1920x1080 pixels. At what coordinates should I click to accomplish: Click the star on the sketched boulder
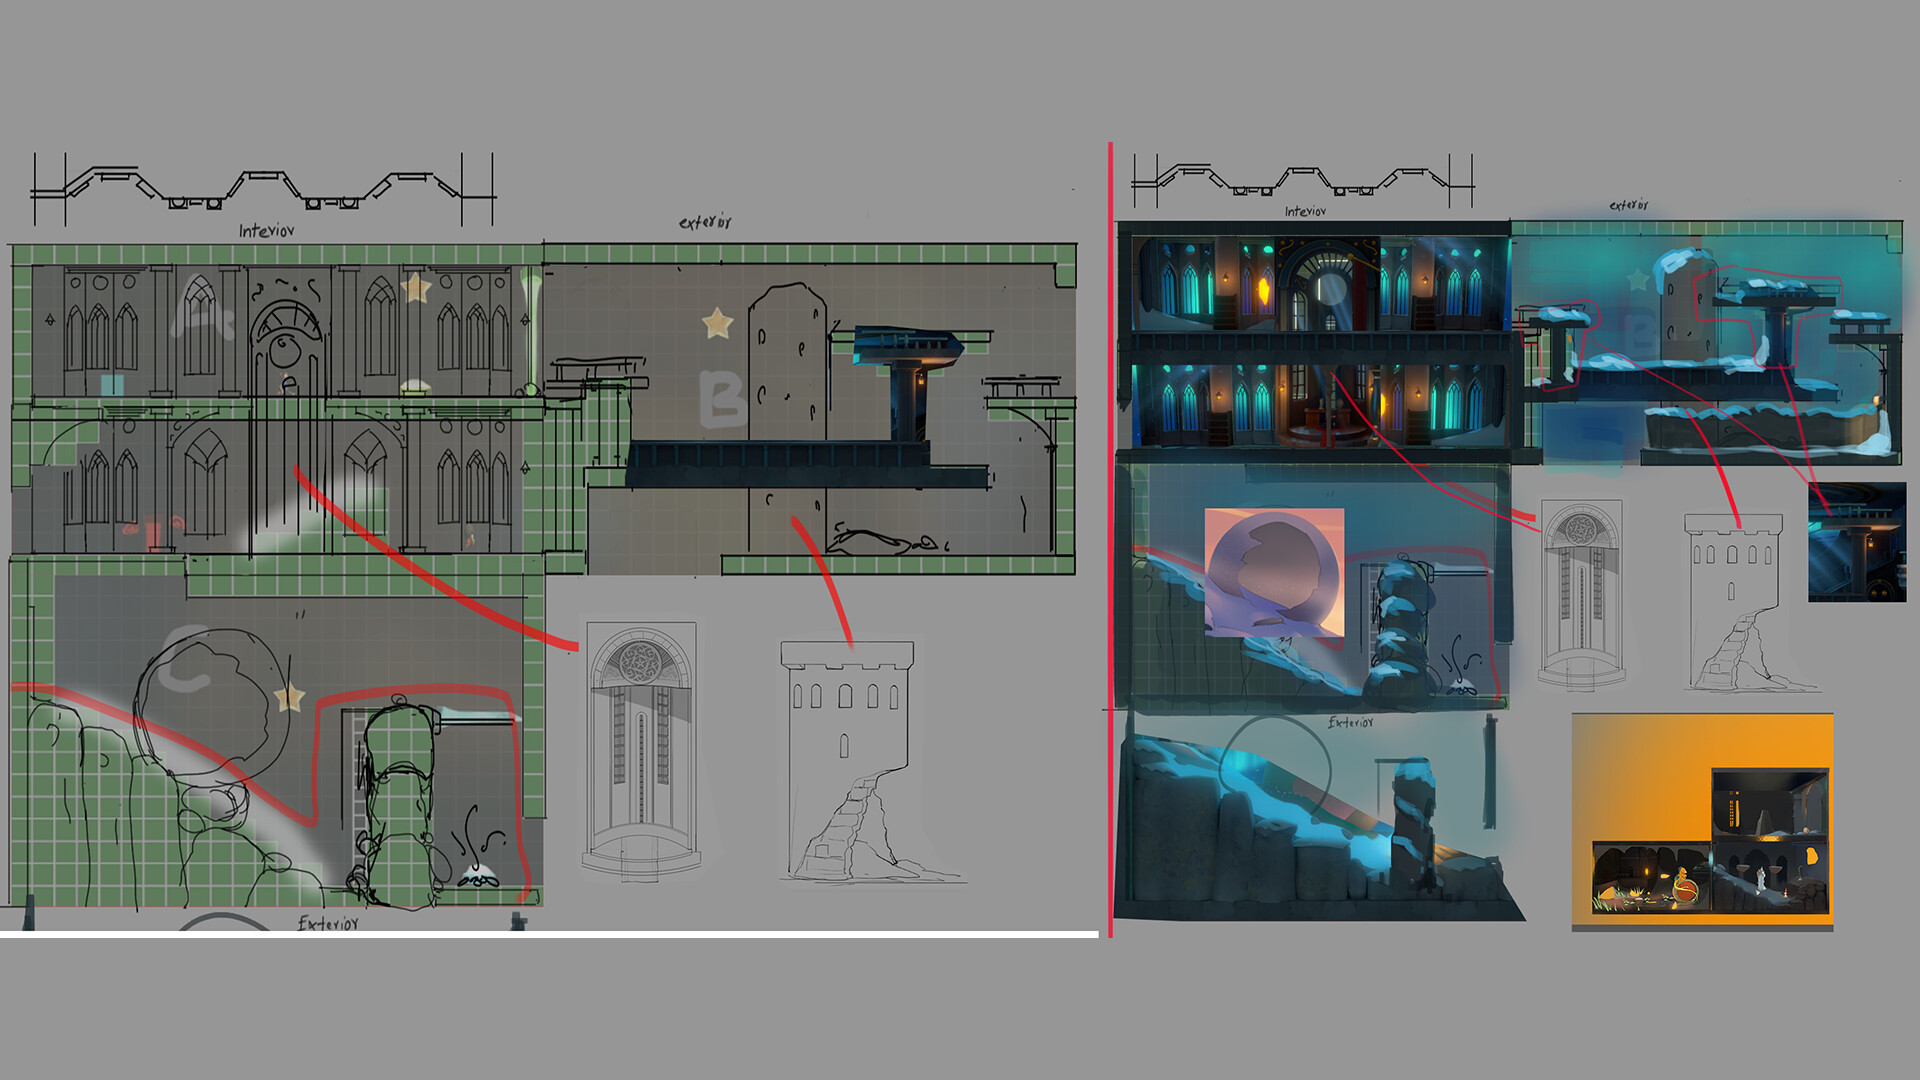click(290, 697)
